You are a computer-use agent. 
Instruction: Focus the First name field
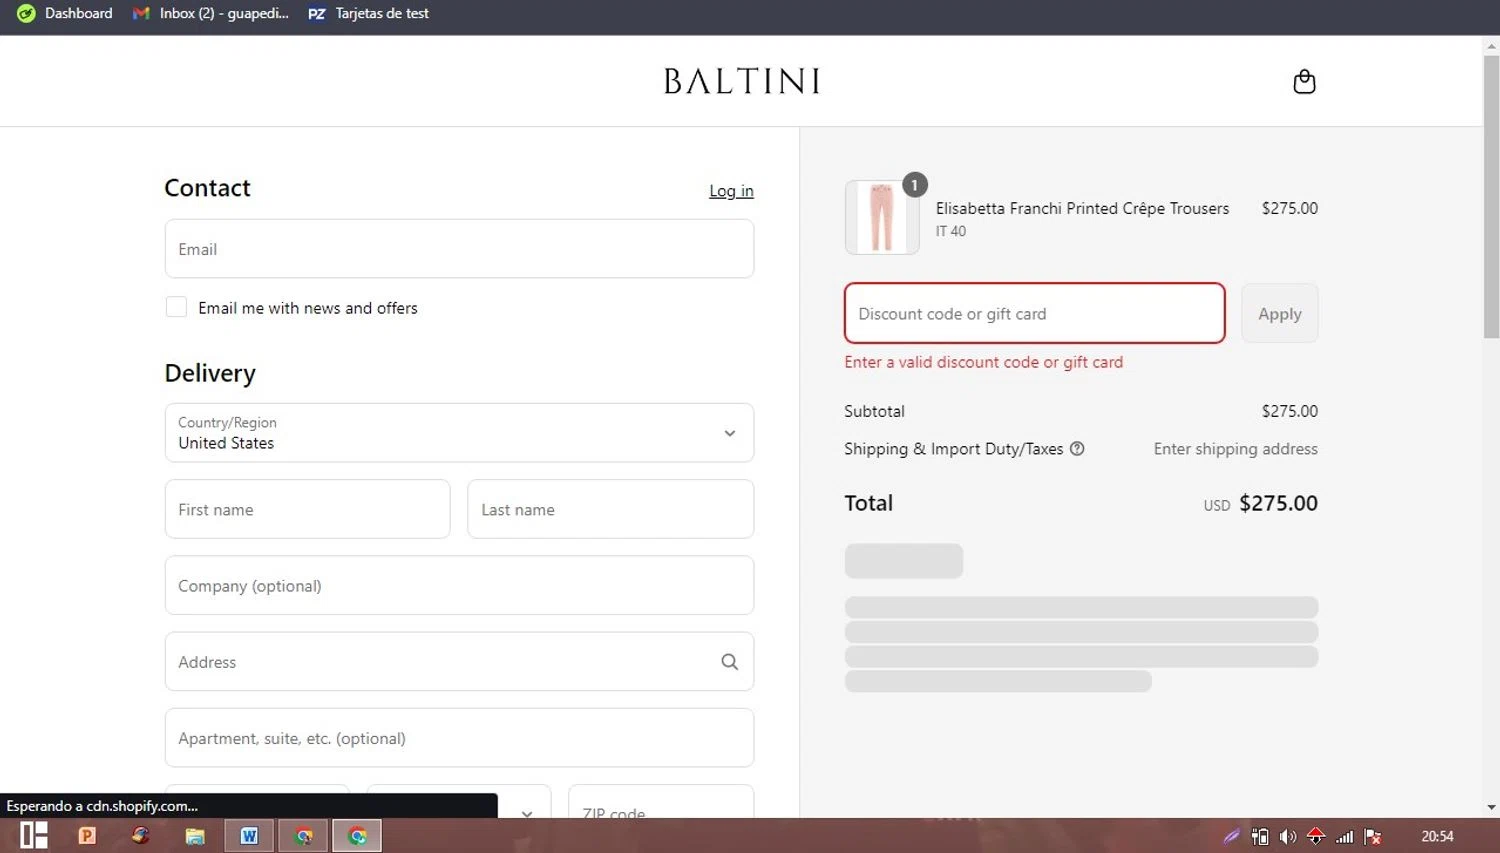[307, 509]
